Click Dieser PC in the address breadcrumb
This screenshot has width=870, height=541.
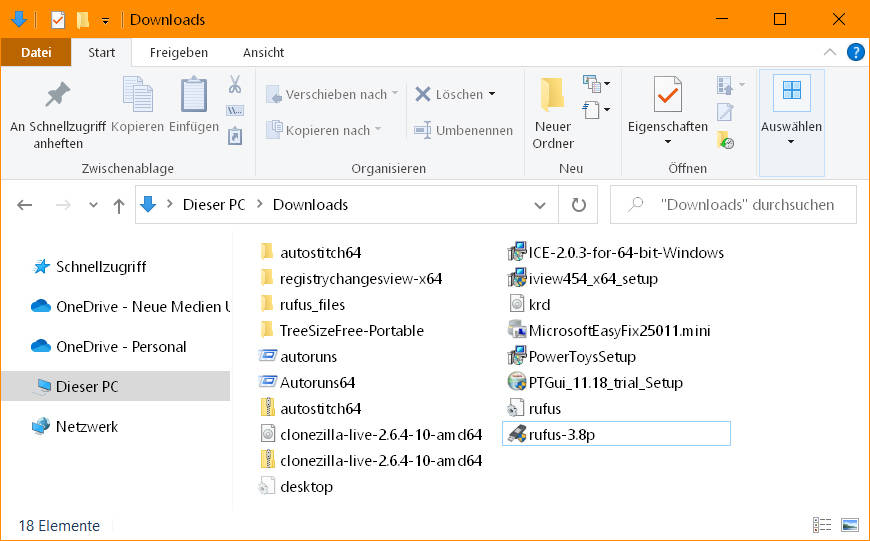214,205
